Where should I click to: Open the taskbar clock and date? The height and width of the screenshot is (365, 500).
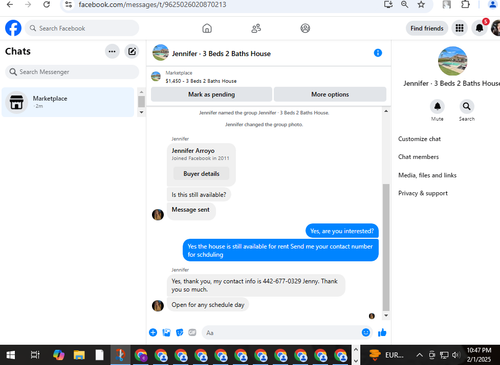479,355
